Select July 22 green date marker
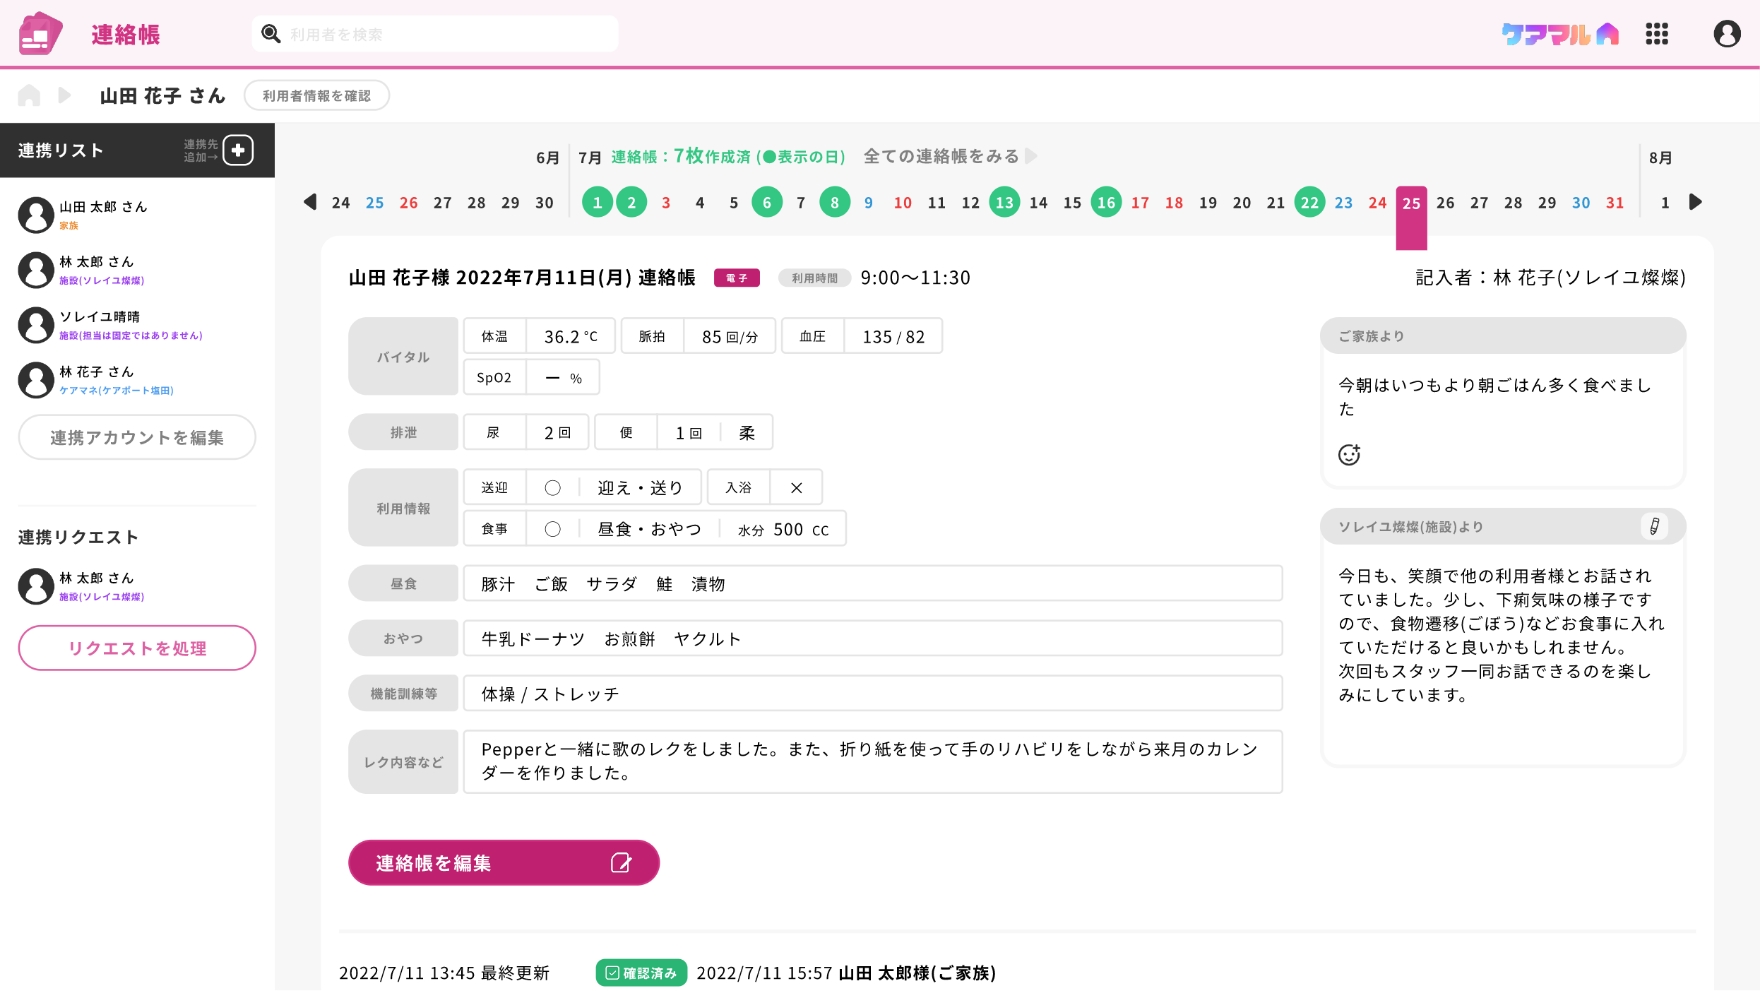This screenshot has width=1760, height=991. pyautogui.click(x=1310, y=202)
